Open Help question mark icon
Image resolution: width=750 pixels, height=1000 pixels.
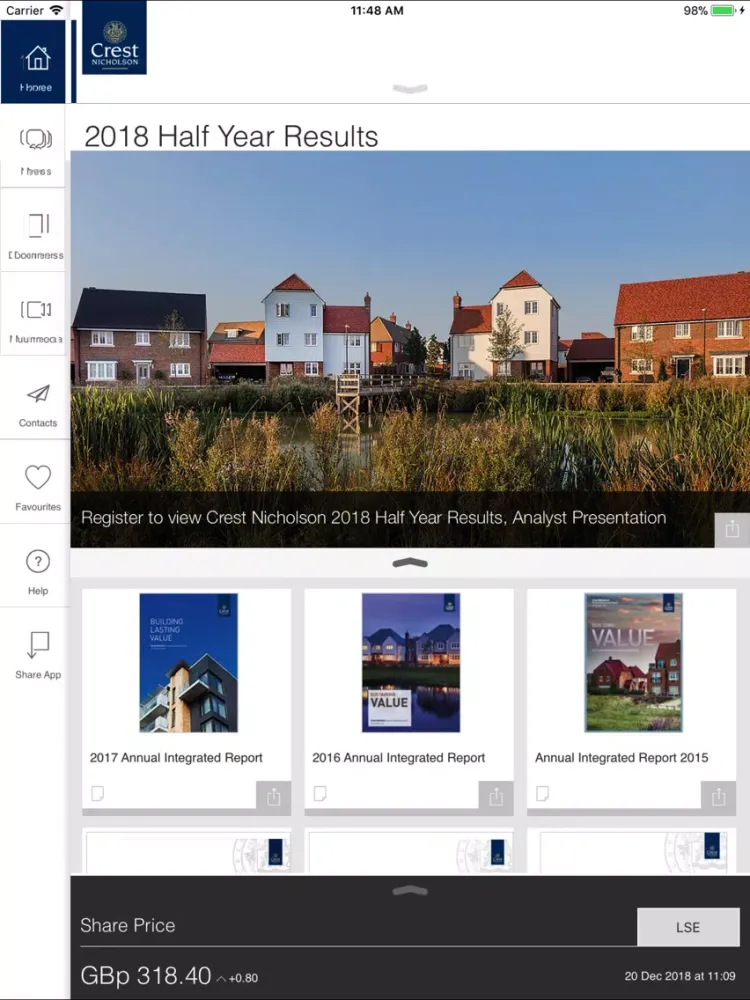38,561
